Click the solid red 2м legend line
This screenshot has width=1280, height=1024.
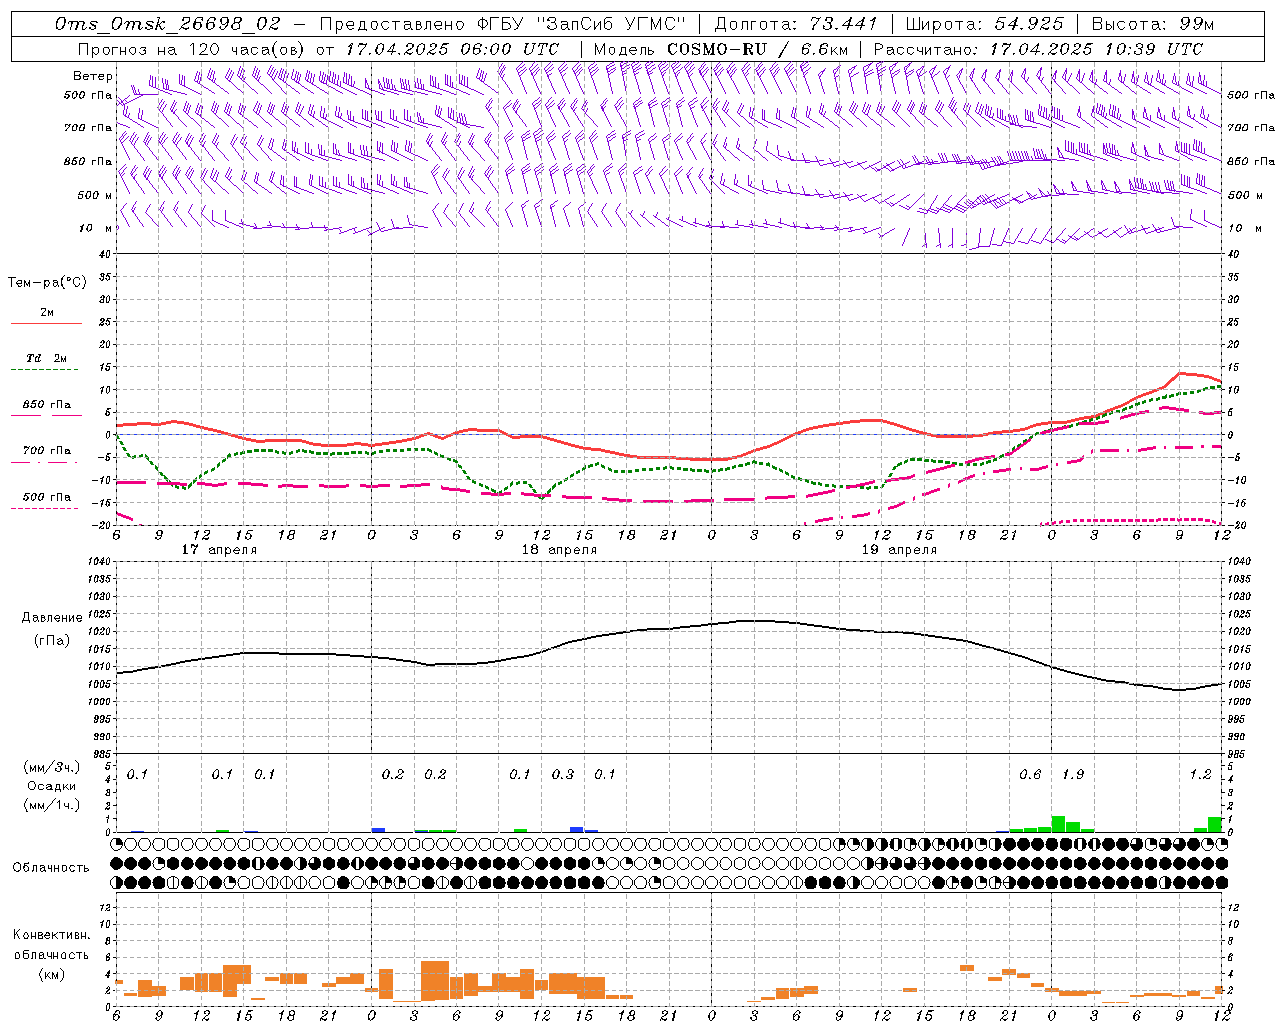(46, 323)
